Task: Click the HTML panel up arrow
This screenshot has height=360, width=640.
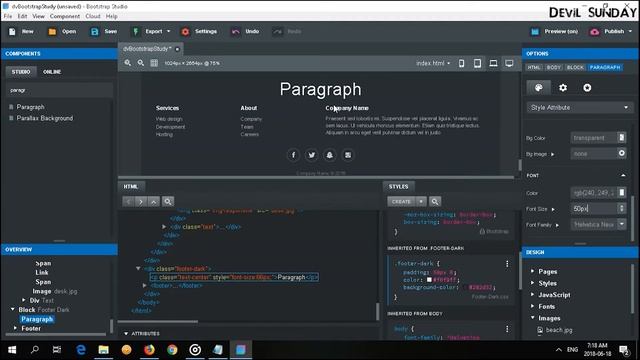Action: 153,201
